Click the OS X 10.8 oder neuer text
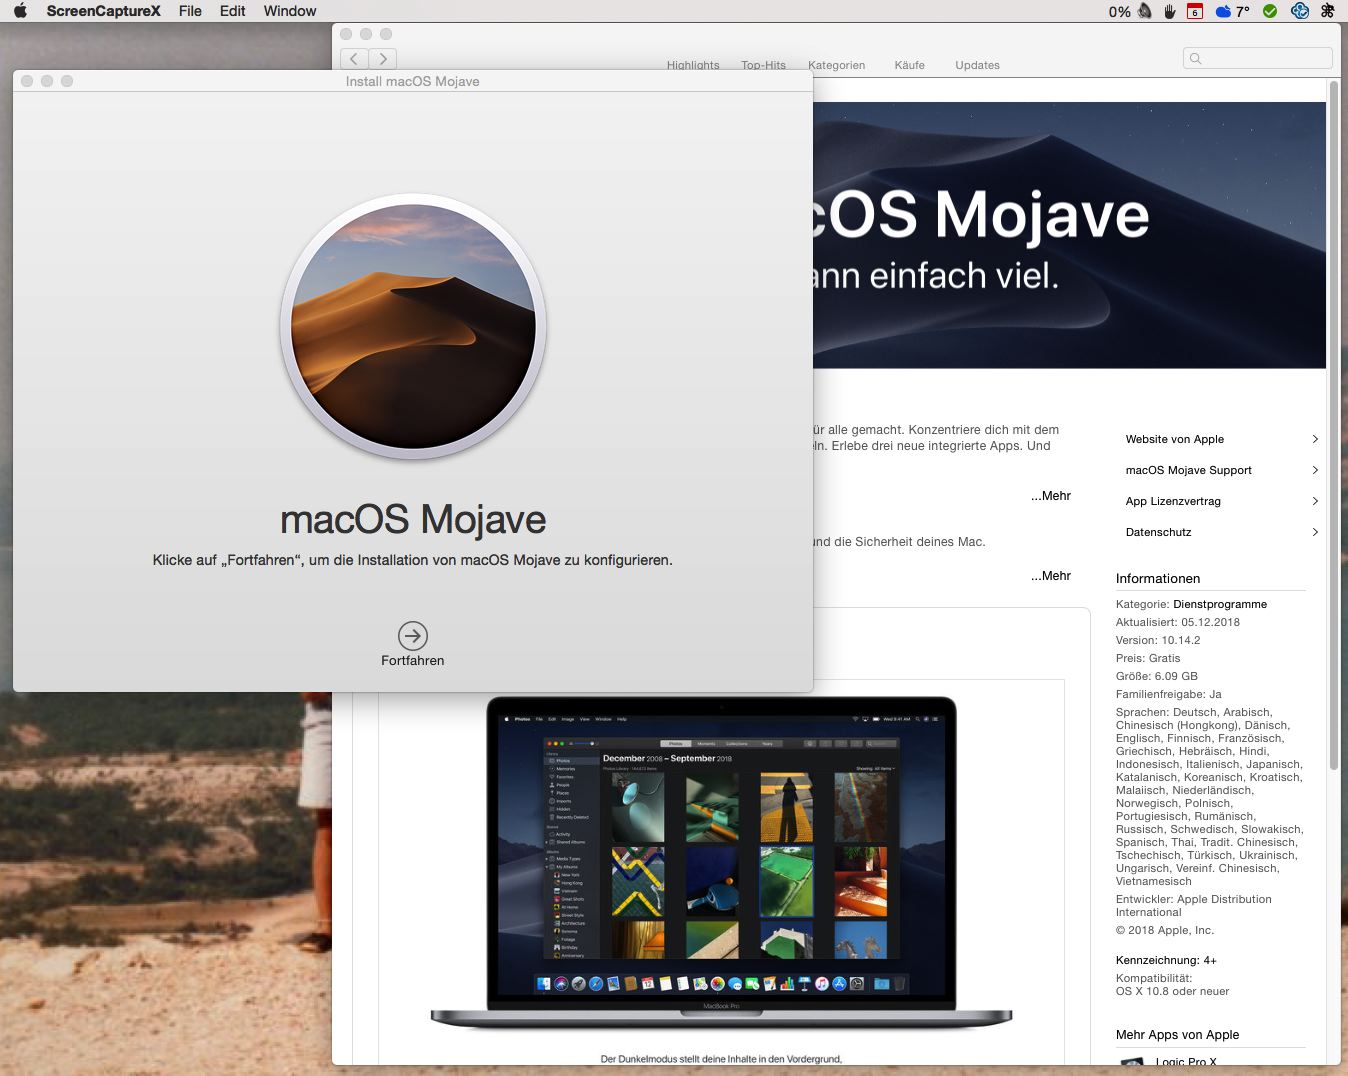This screenshot has height=1076, width=1348. 1173,991
